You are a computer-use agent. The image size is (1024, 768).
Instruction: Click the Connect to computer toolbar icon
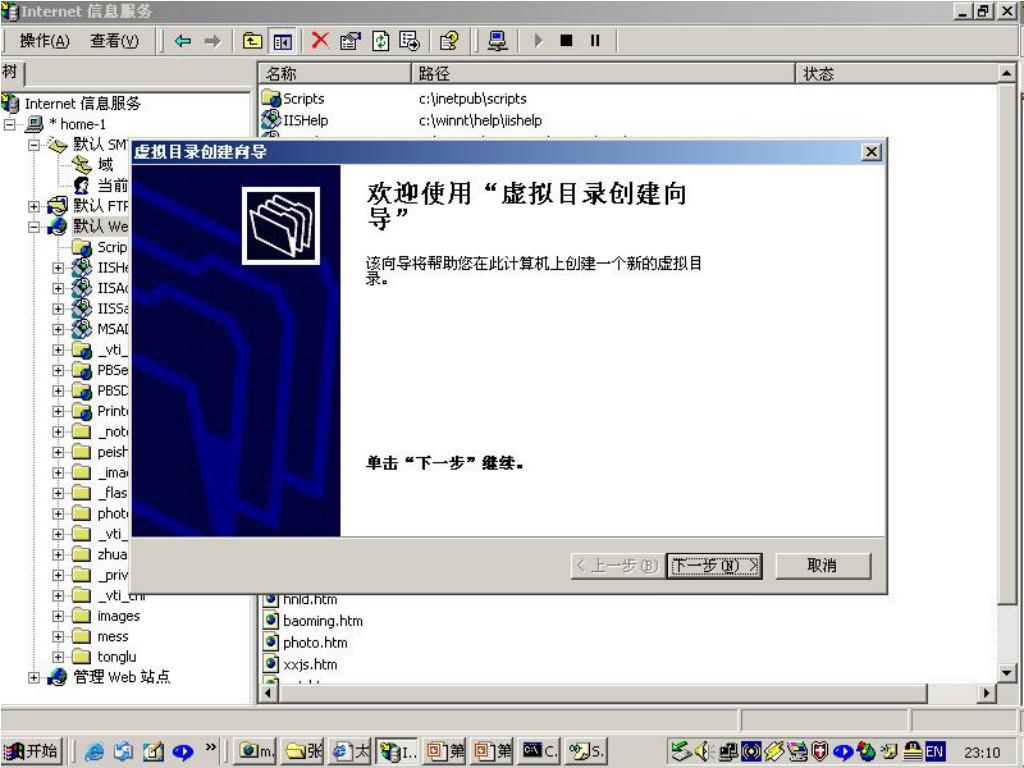(498, 41)
